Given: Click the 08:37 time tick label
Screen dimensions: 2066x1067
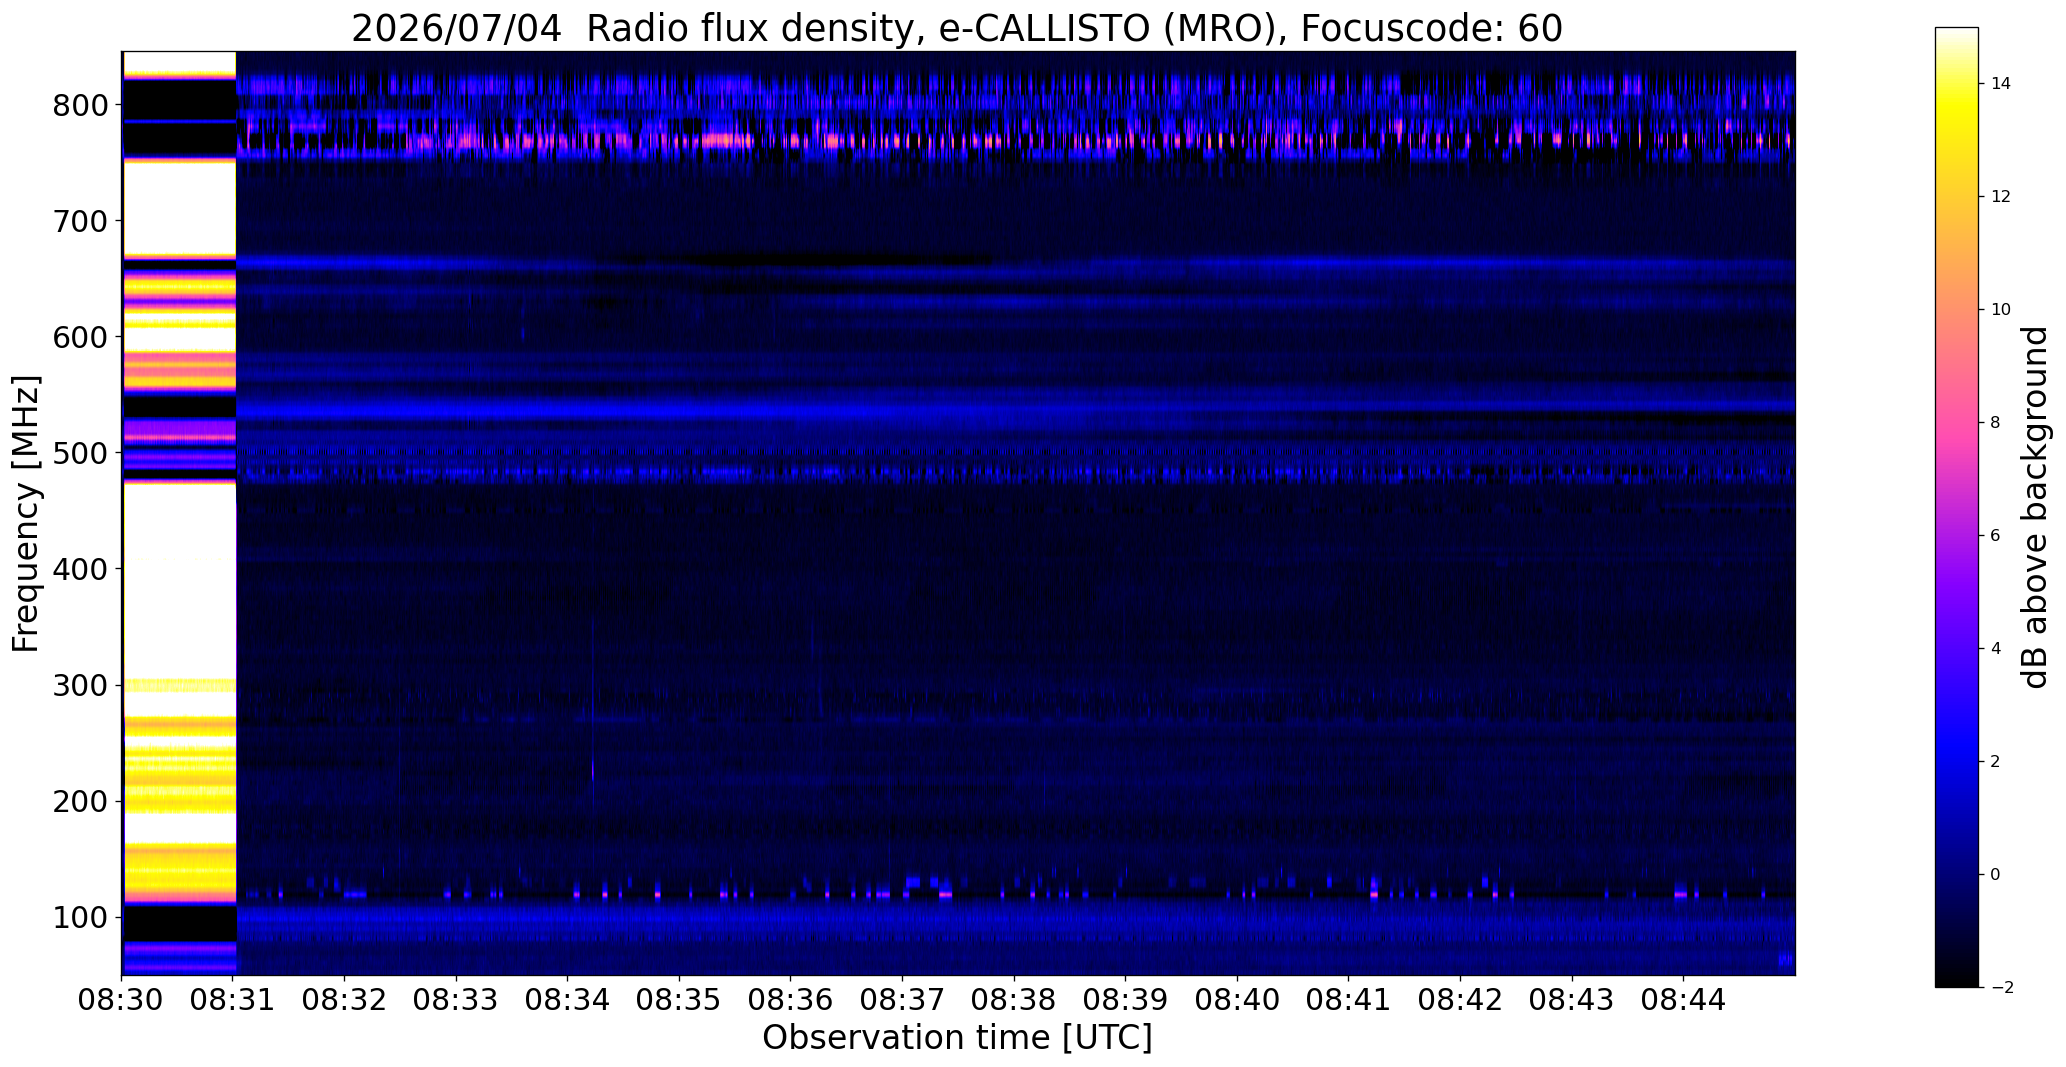Looking at the screenshot, I should pyautogui.click(x=902, y=999).
